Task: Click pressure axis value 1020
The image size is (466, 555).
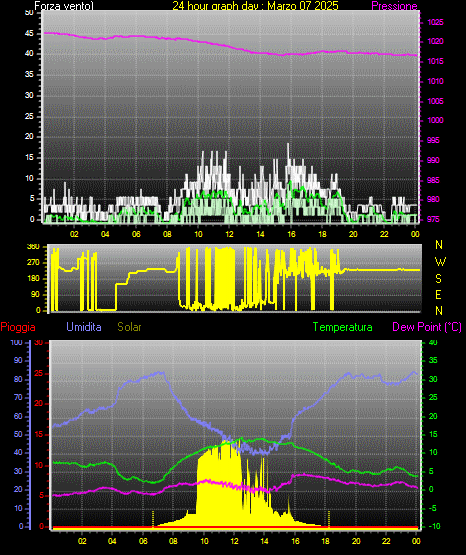Action: pyautogui.click(x=436, y=41)
